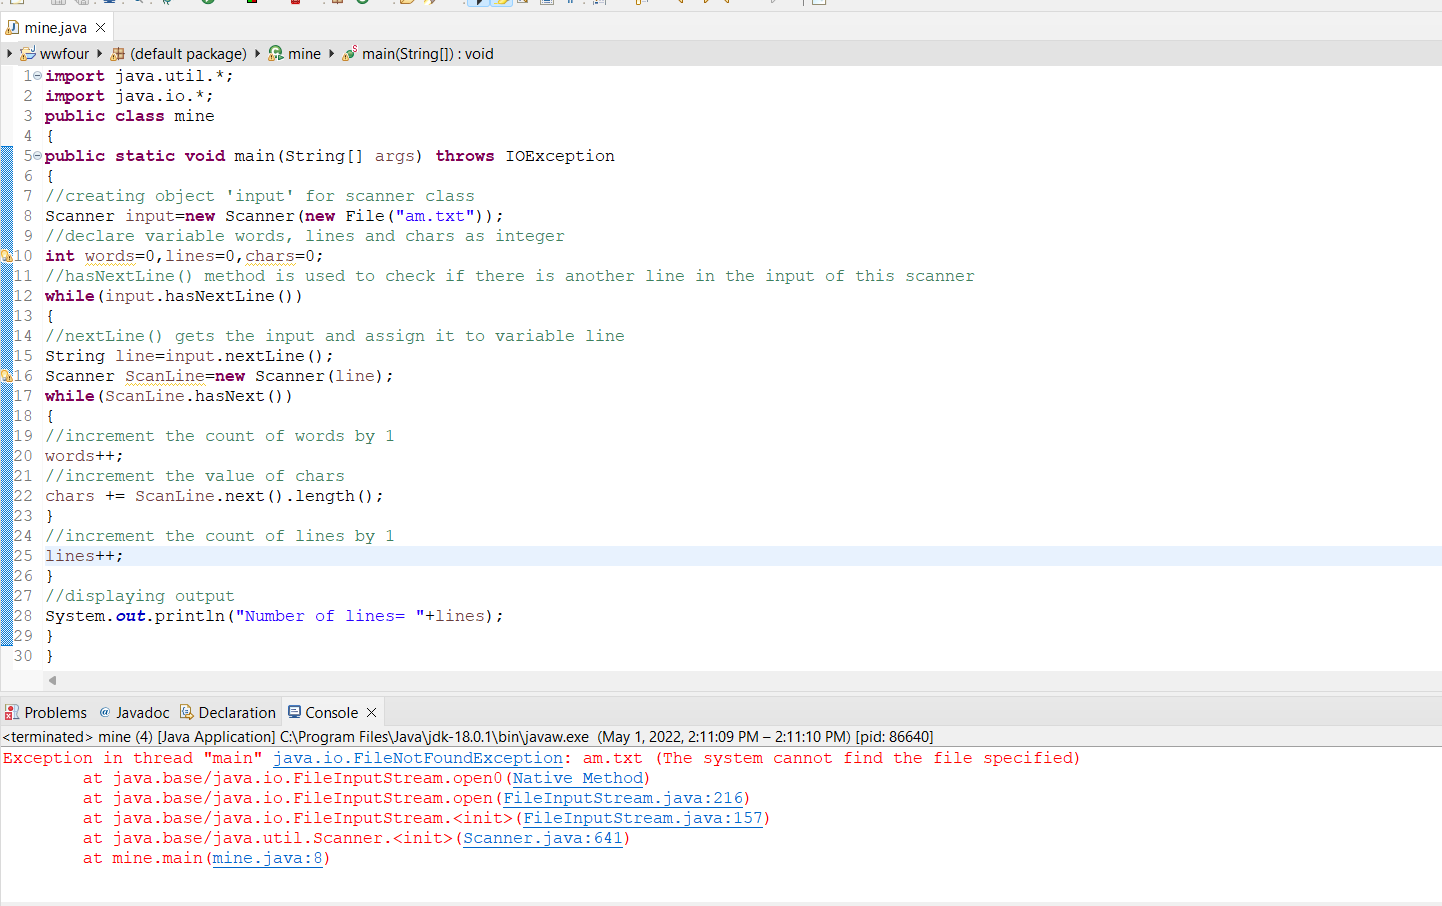This screenshot has width=1442, height=906.
Task: Click the warning marker beside line 16
Action: (7, 375)
